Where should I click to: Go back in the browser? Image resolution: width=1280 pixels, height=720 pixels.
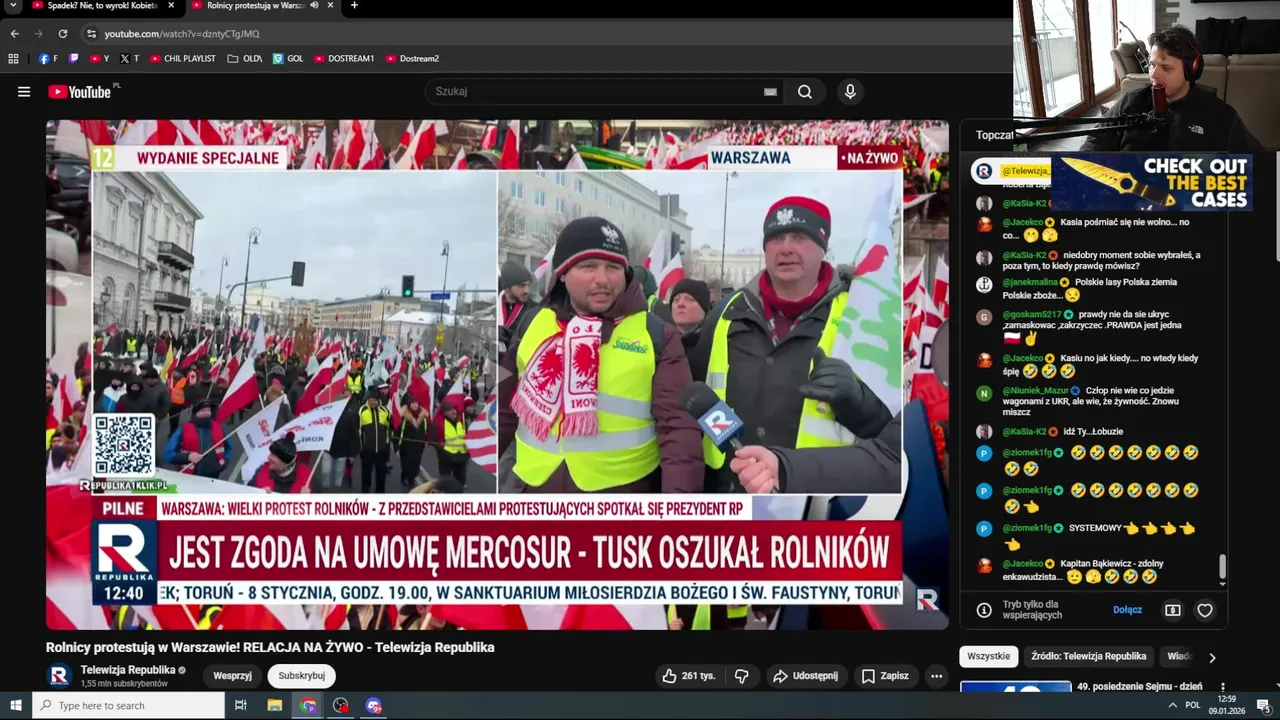pos(14,34)
